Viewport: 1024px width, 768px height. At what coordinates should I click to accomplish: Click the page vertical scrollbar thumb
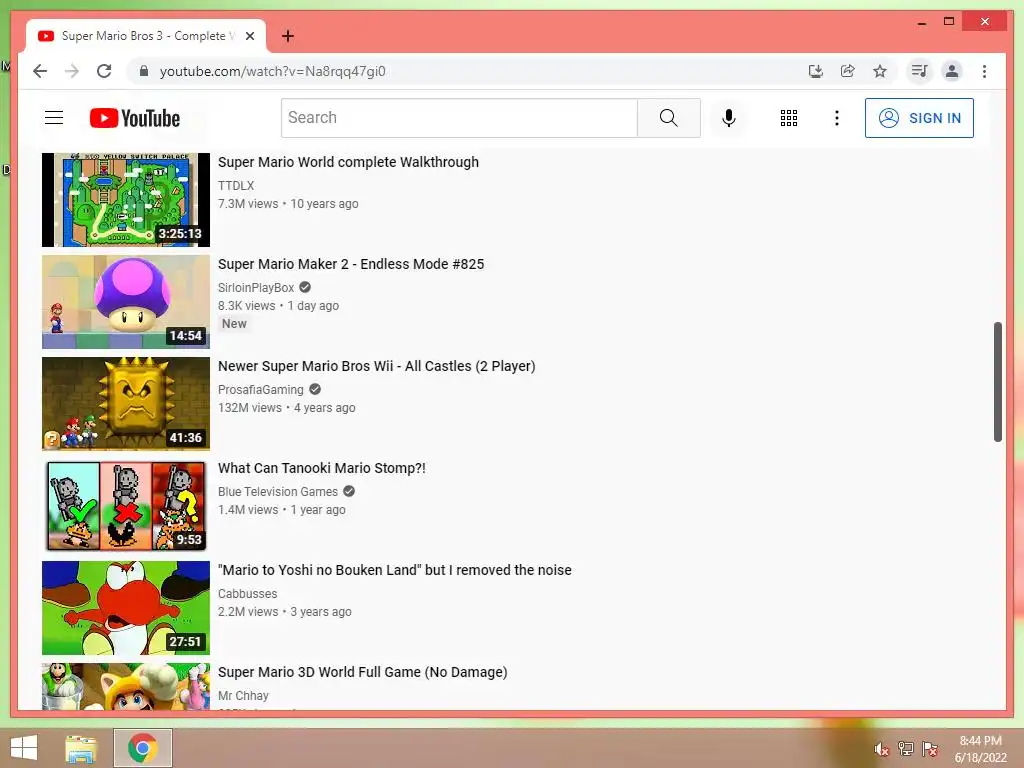tap(997, 381)
